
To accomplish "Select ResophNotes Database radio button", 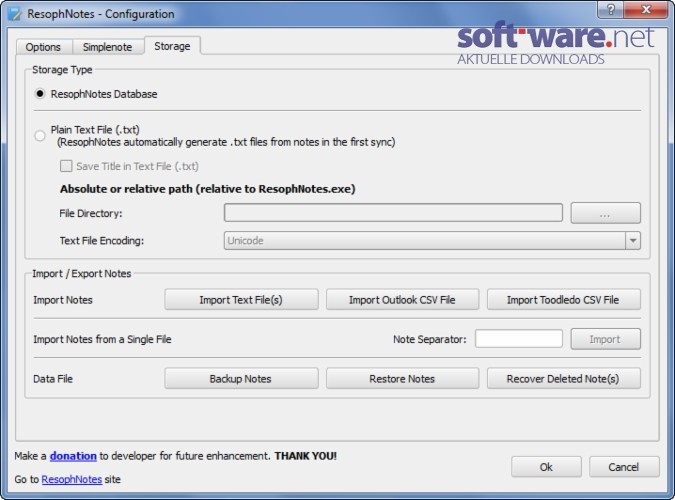I will (x=40, y=93).
